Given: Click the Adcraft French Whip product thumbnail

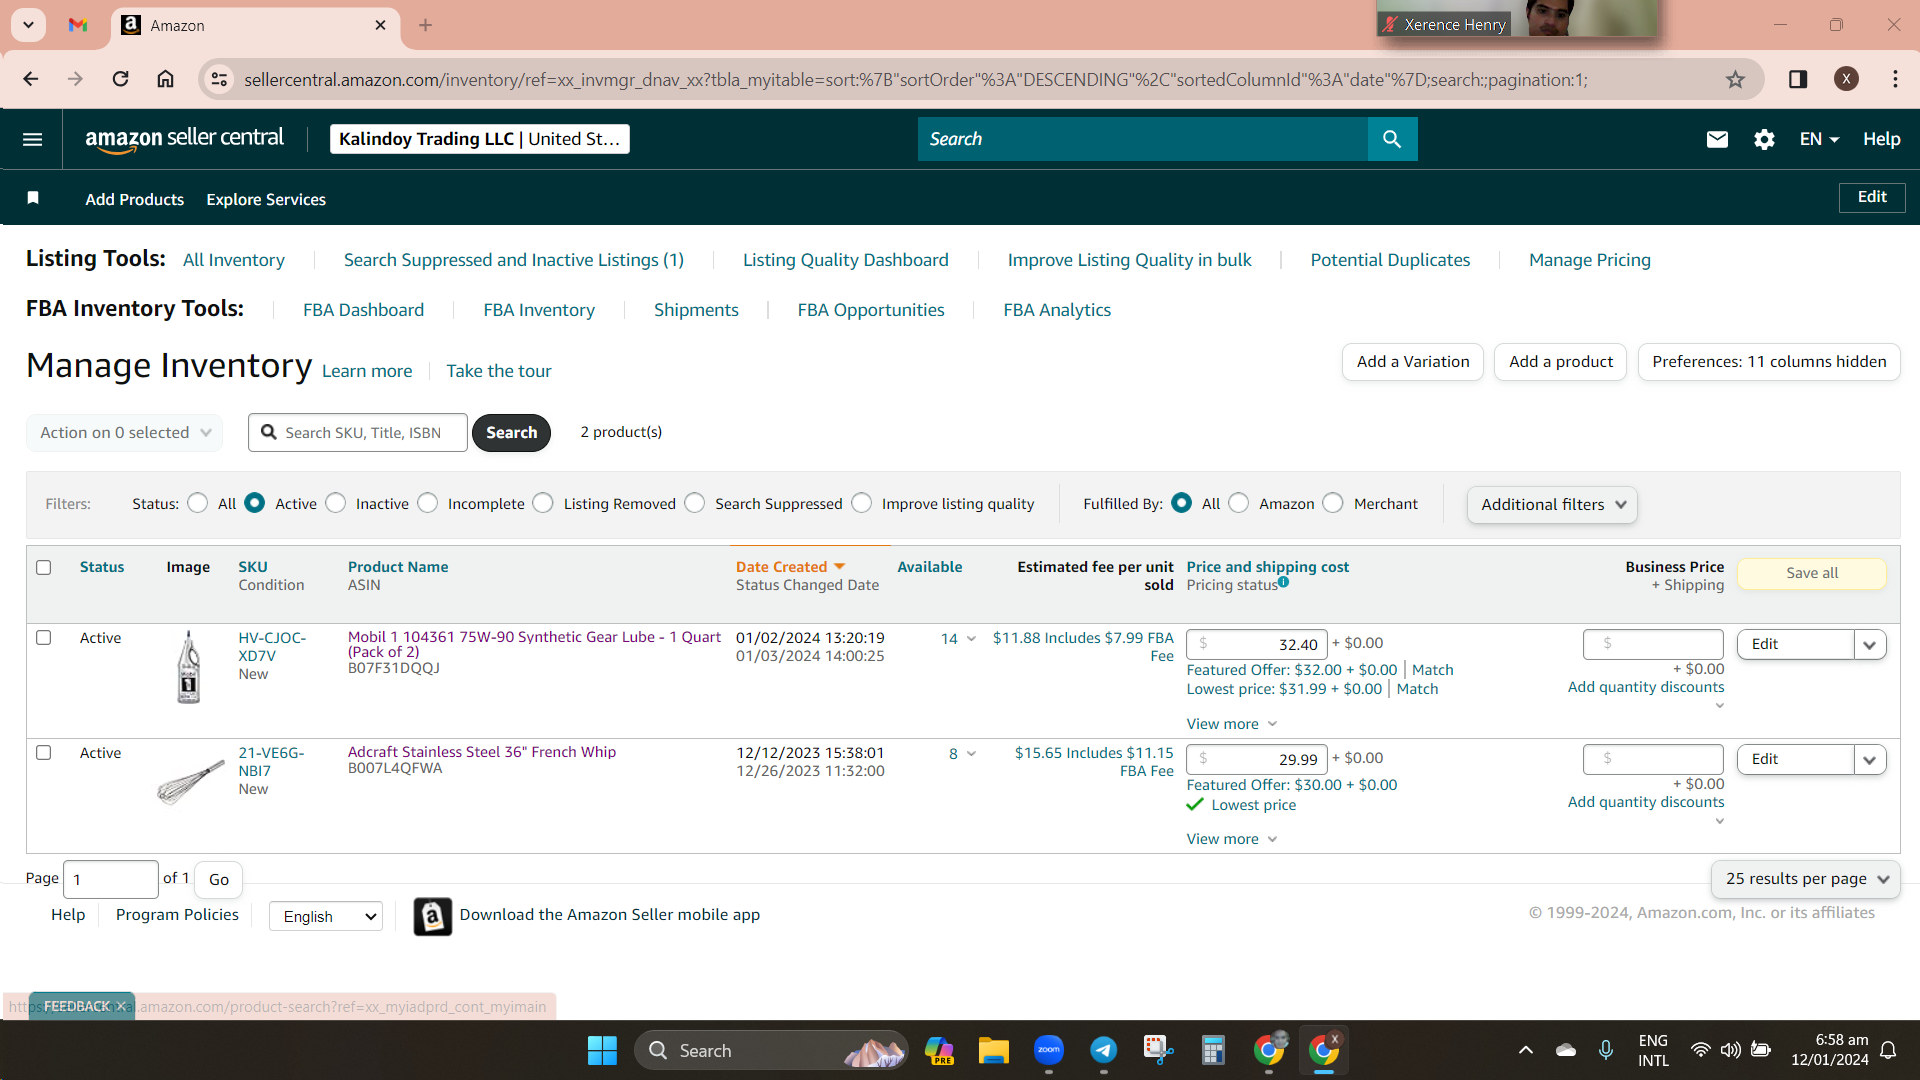Looking at the screenshot, I should (190, 781).
